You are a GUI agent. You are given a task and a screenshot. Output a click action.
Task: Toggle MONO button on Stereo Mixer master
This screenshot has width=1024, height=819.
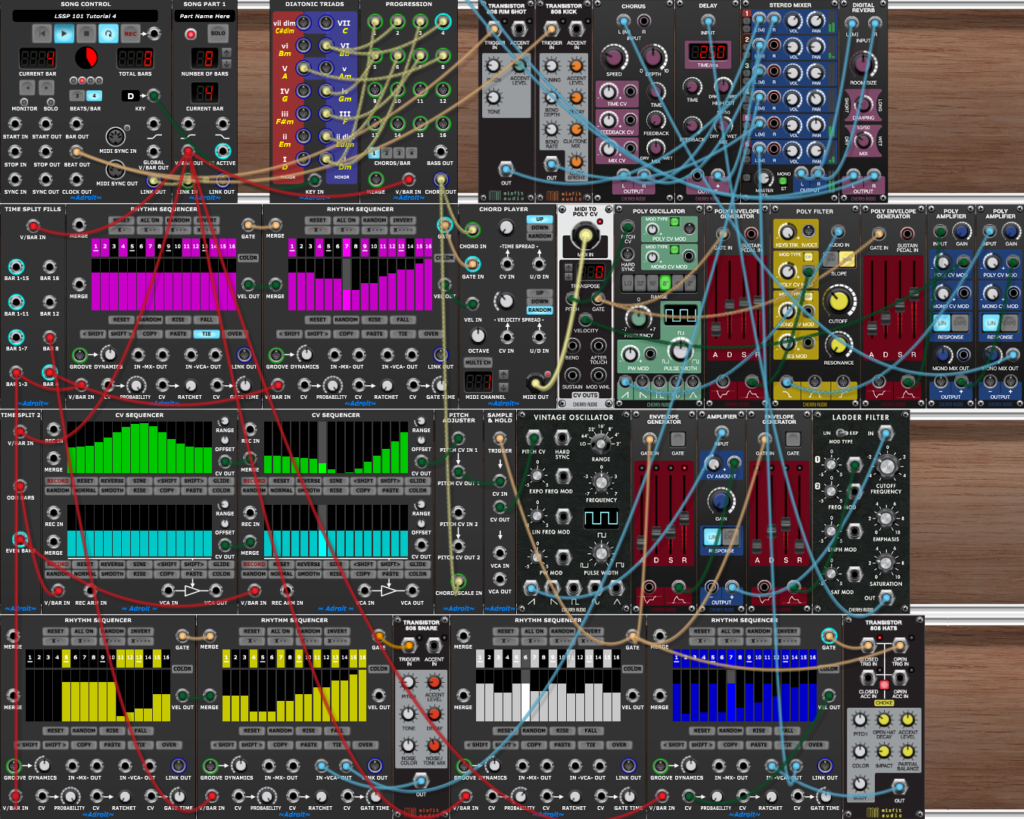tap(784, 181)
